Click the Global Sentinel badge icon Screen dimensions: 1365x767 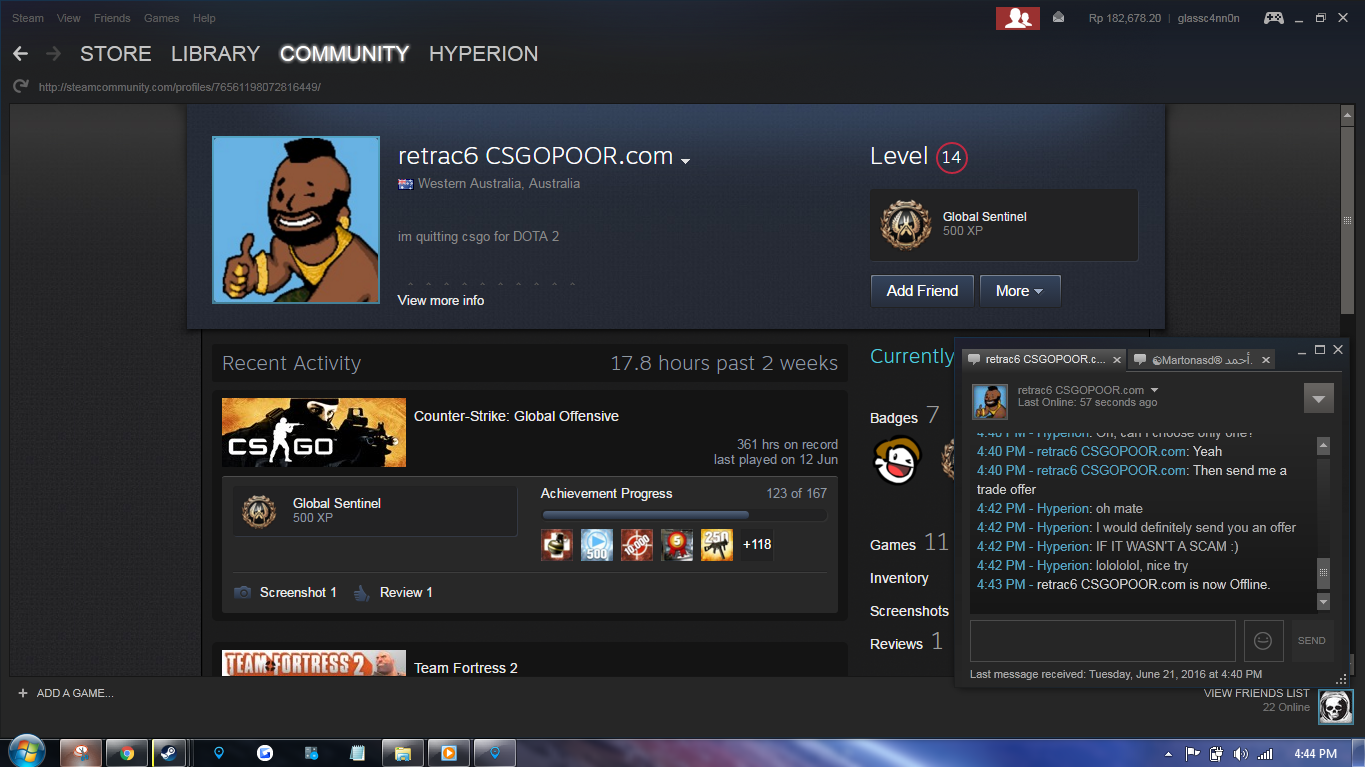(906, 225)
